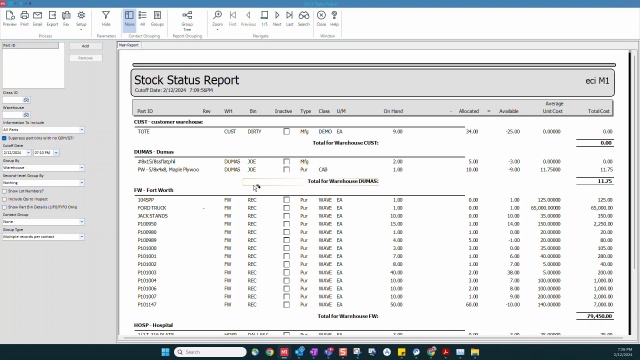Jump to the Last page
640x360 pixels.
(x=289, y=18)
